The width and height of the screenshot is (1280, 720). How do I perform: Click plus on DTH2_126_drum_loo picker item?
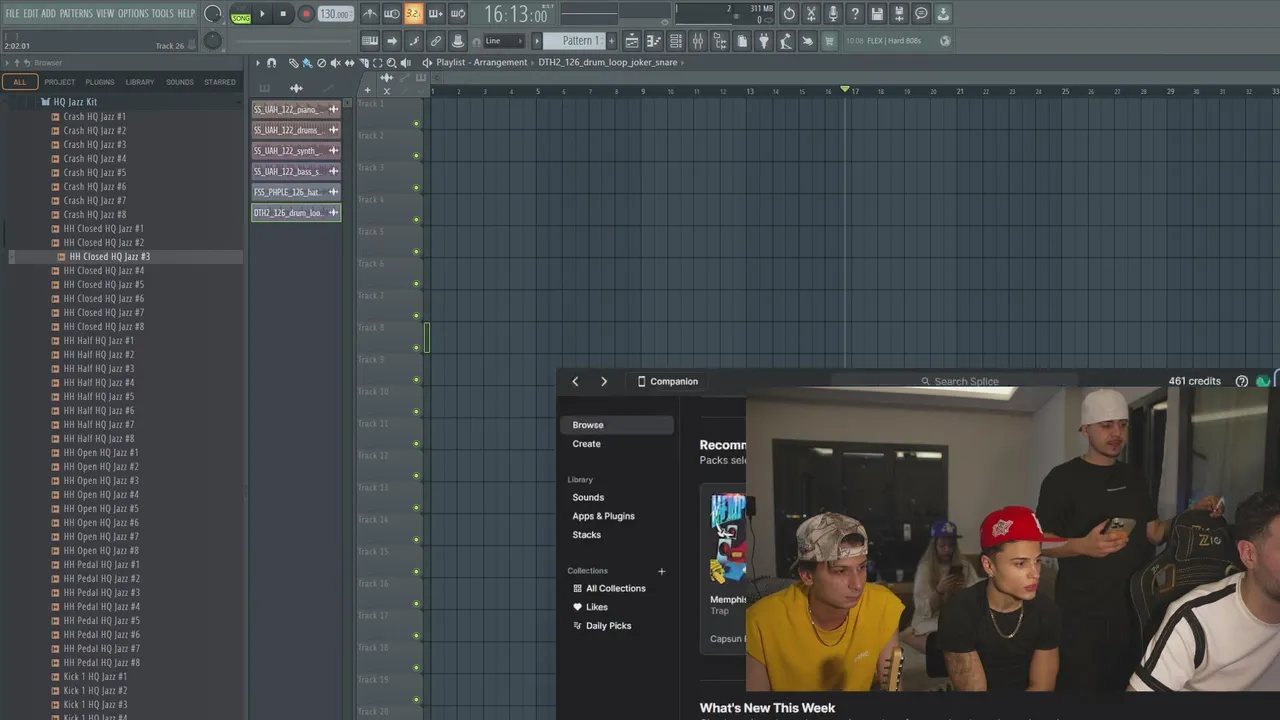(333, 212)
